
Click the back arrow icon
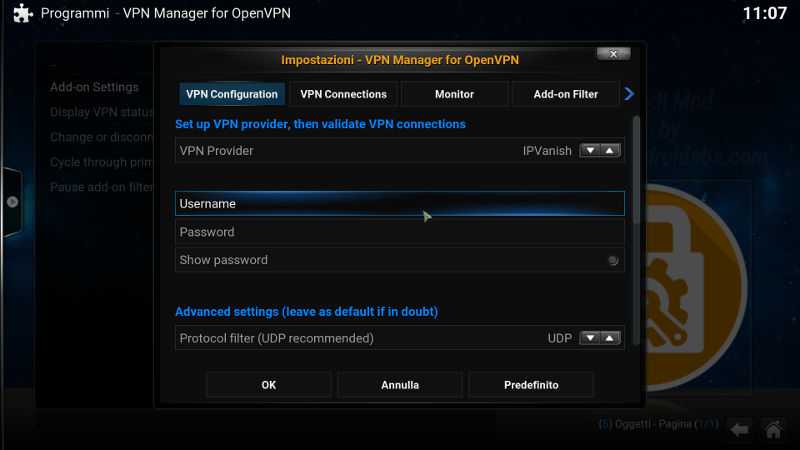[740, 430]
